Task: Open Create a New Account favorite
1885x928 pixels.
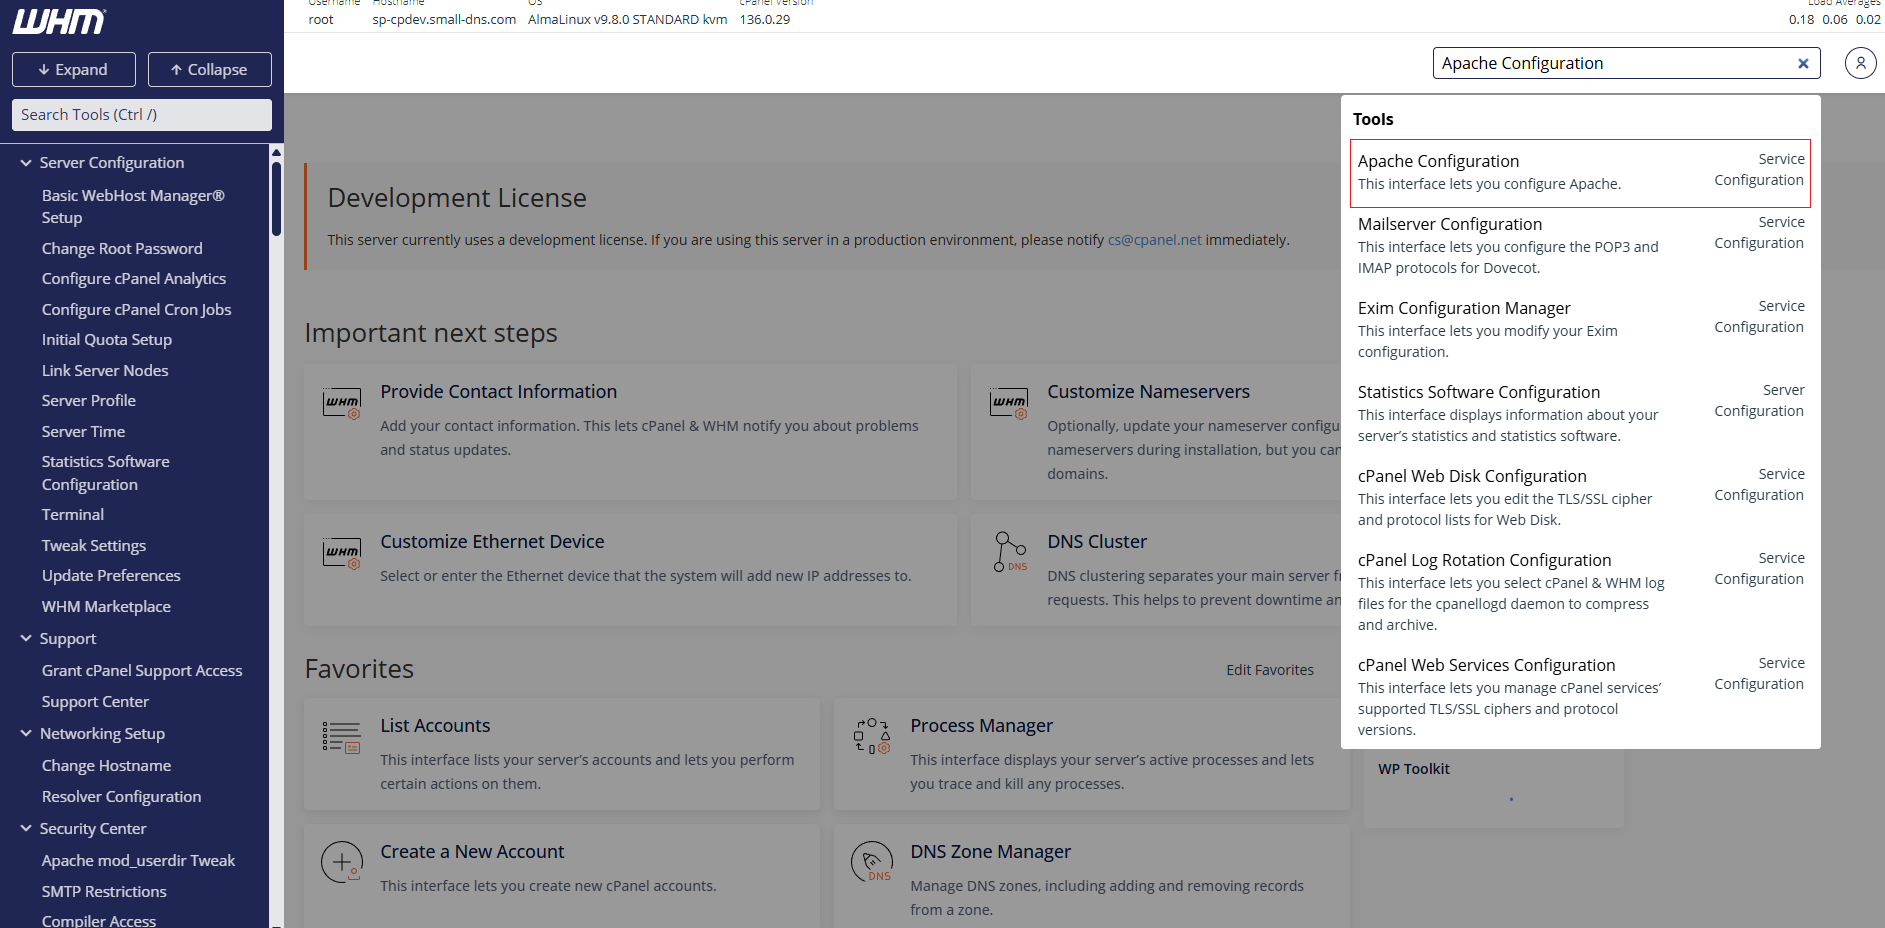Action: pos(472,852)
